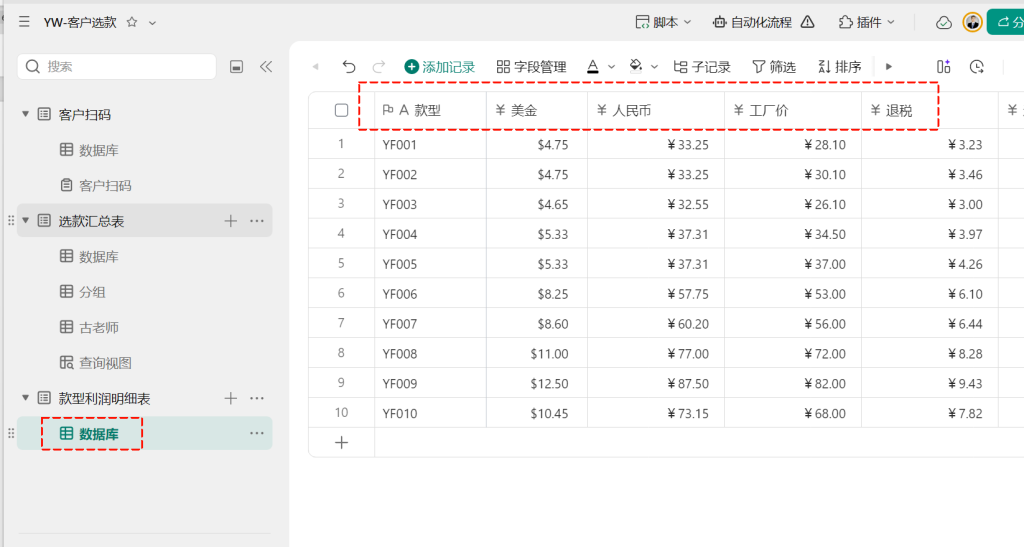Focus the 搜索 search field
This screenshot has width=1024, height=547.
click(117, 67)
